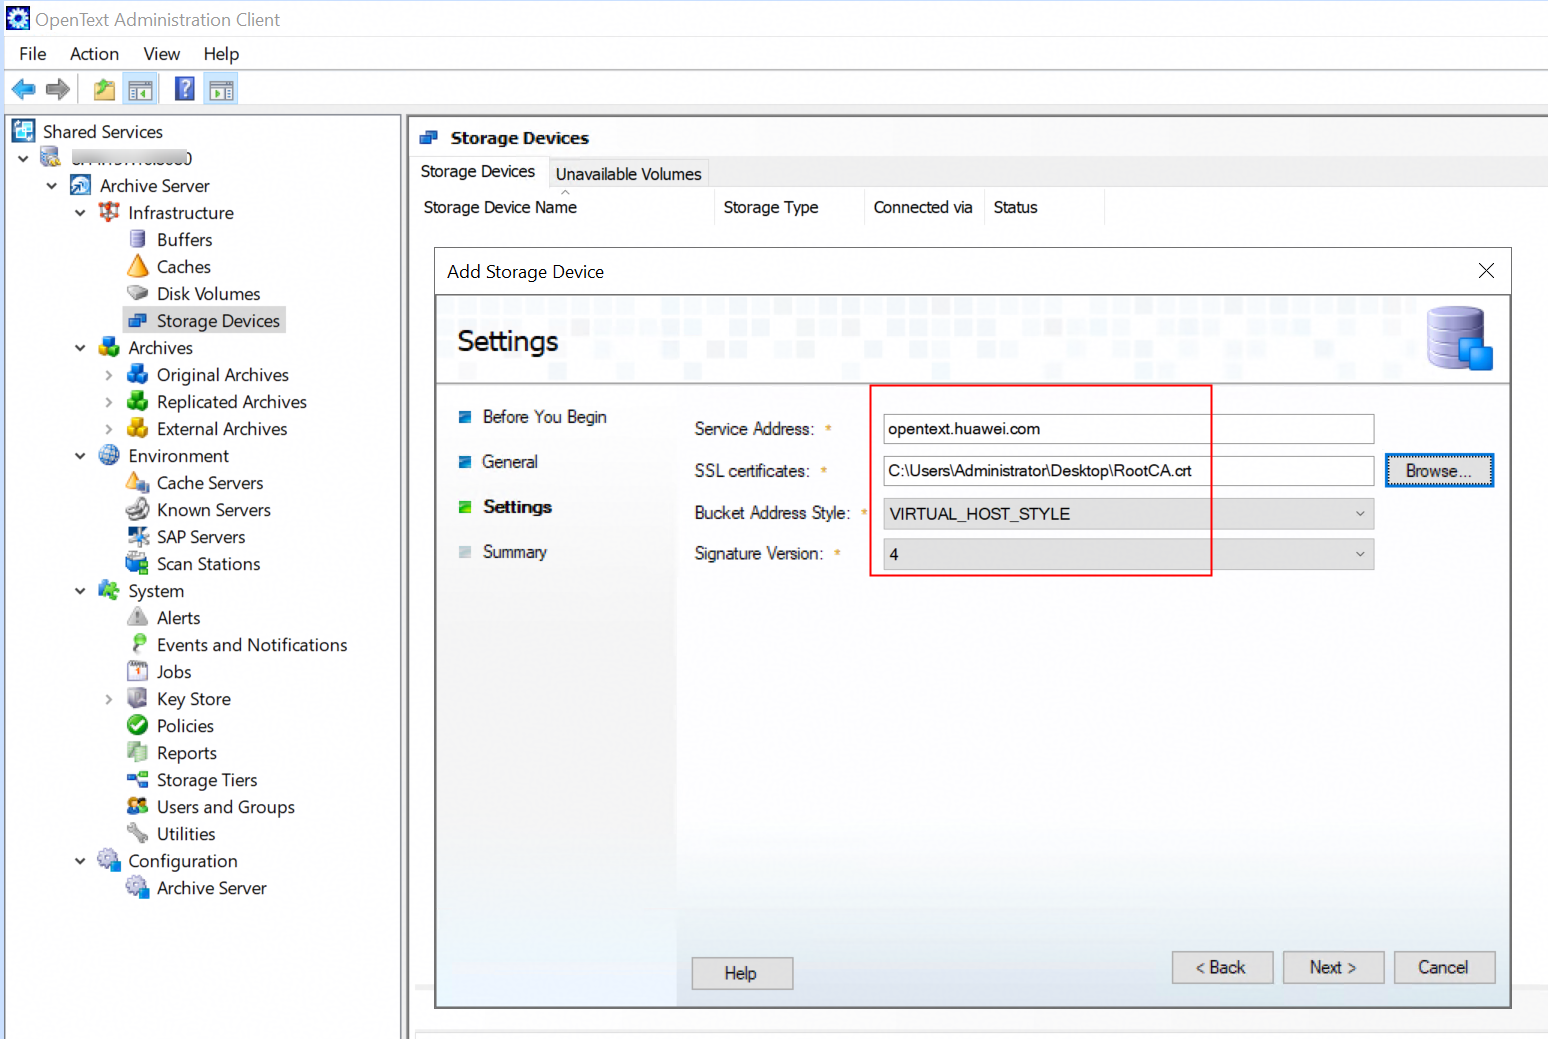The height and width of the screenshot is (1039, 1548).
Task: Click the Shared Services root icon
Action: coord(23,131)
